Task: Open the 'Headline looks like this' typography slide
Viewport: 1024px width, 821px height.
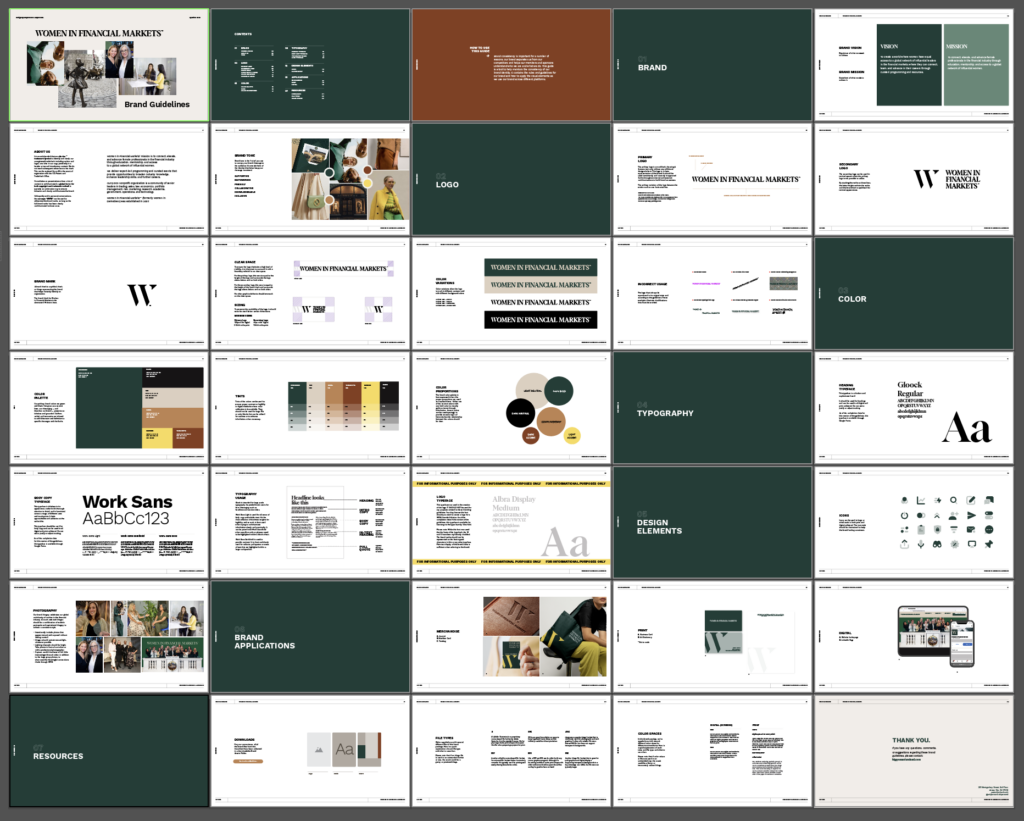Action: coord(310,522)
